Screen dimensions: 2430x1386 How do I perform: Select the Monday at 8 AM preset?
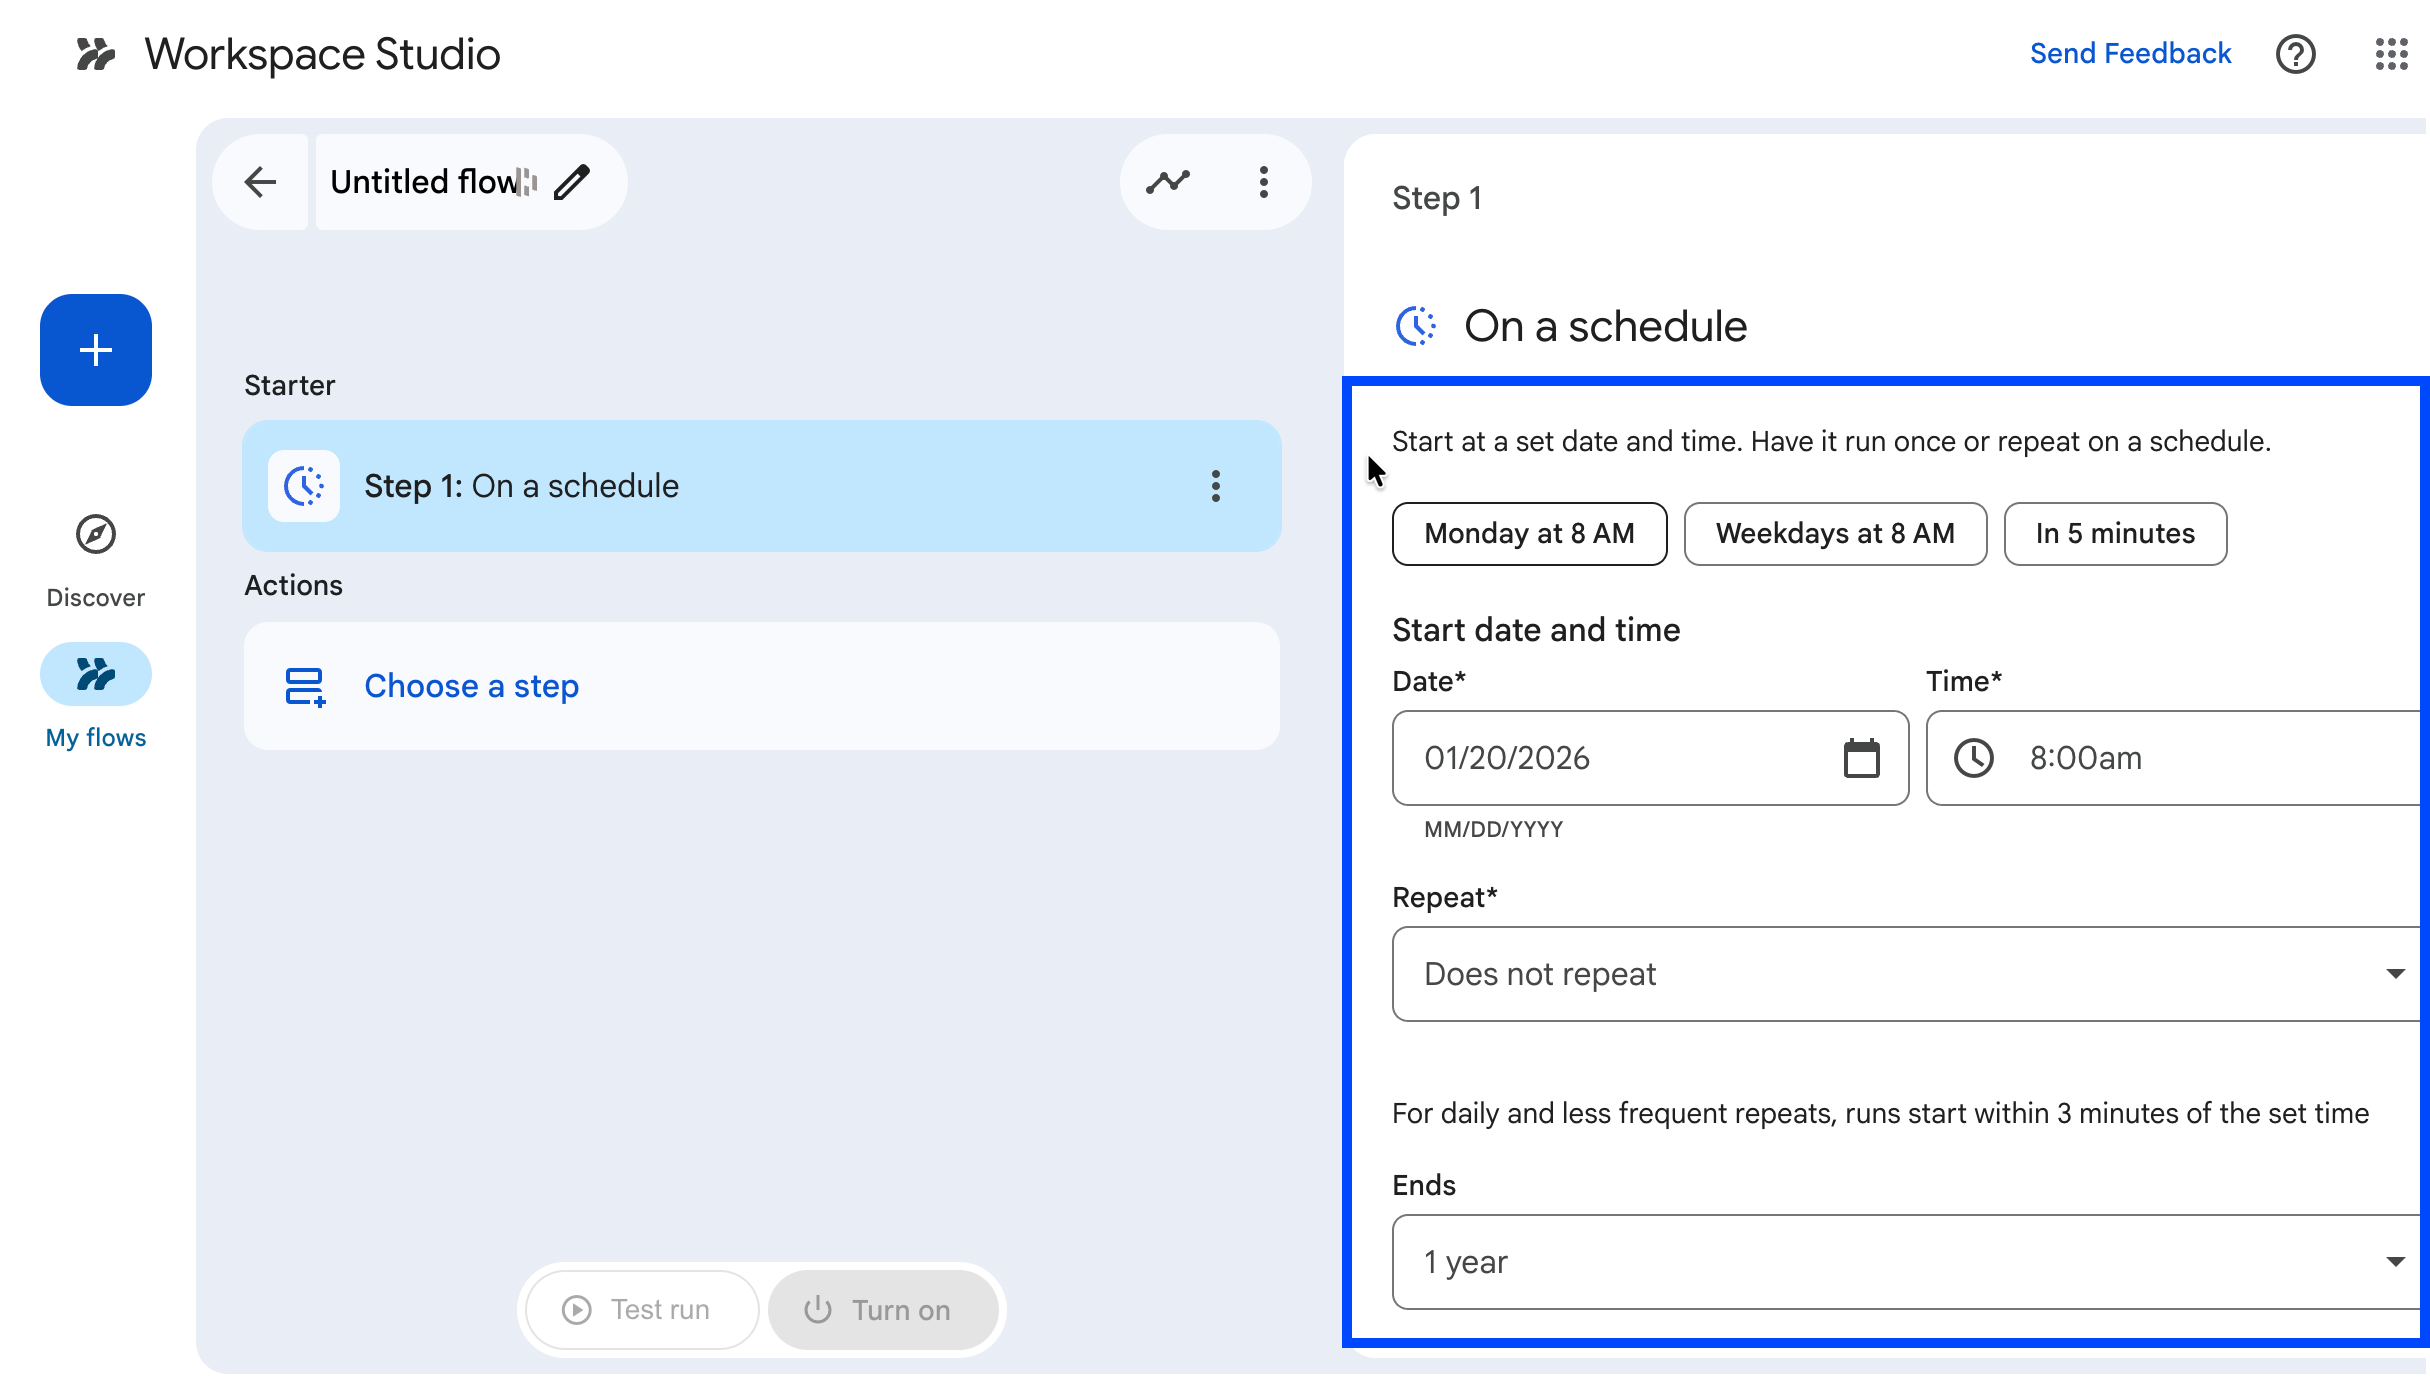[1529, 534]
